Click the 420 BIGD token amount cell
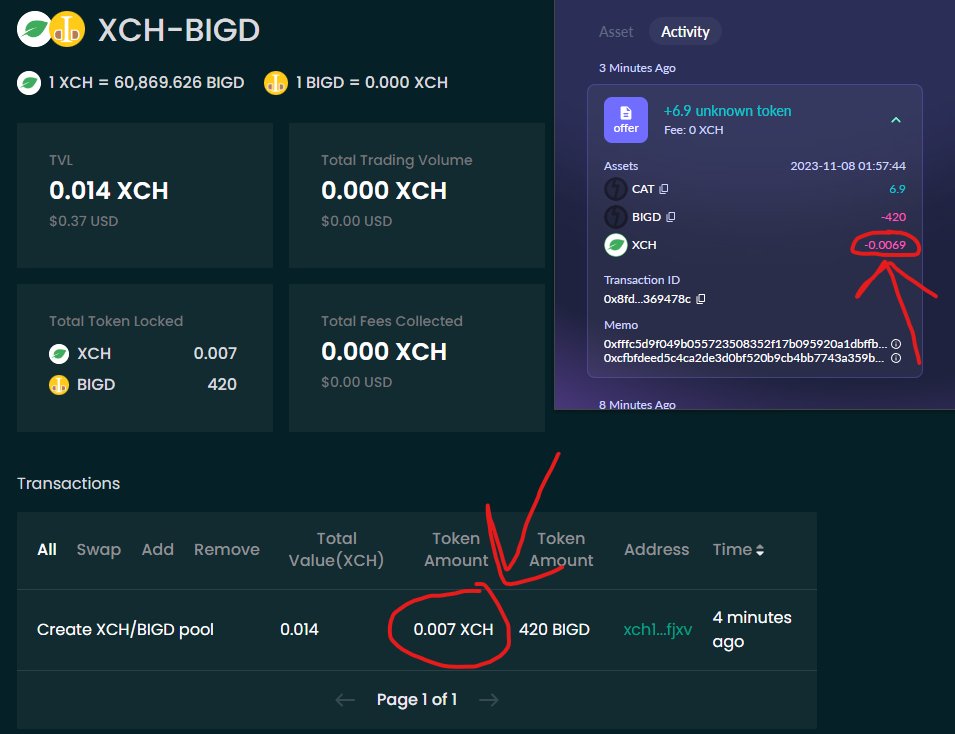Screen dimensions: 955x734 (x=554, y=629)
